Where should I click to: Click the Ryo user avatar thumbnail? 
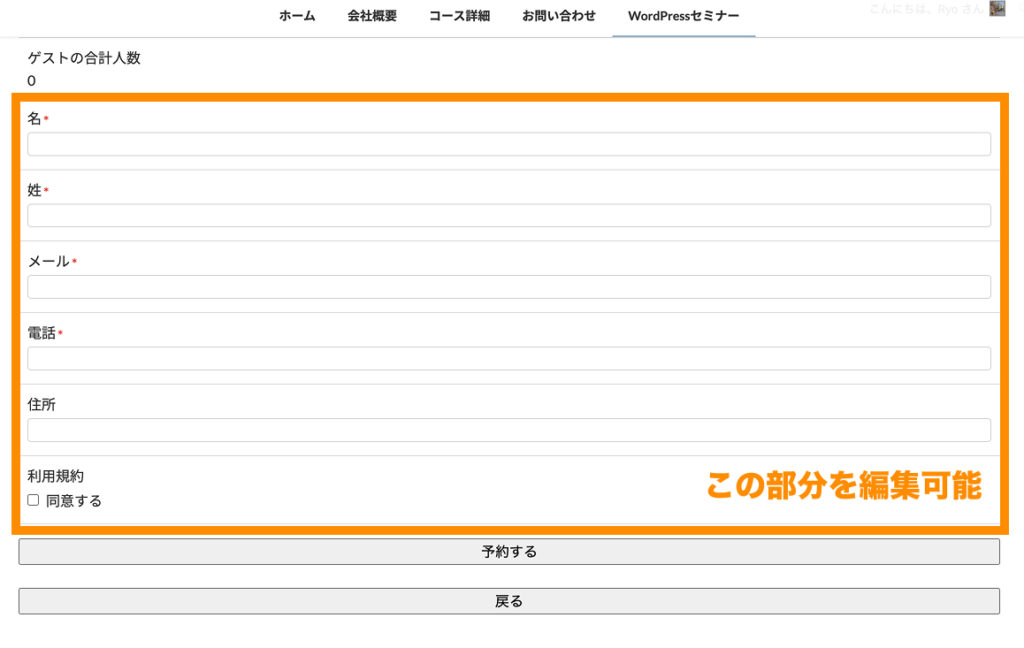click(x=997, y=9)
